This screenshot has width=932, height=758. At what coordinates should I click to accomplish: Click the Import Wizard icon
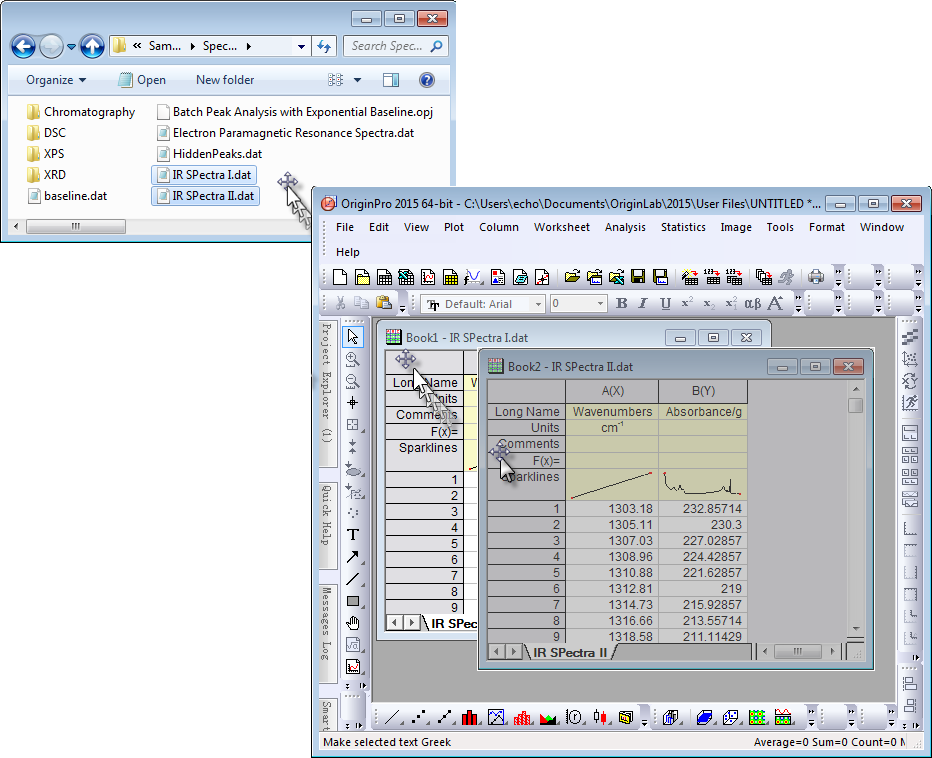coord(689,277)
